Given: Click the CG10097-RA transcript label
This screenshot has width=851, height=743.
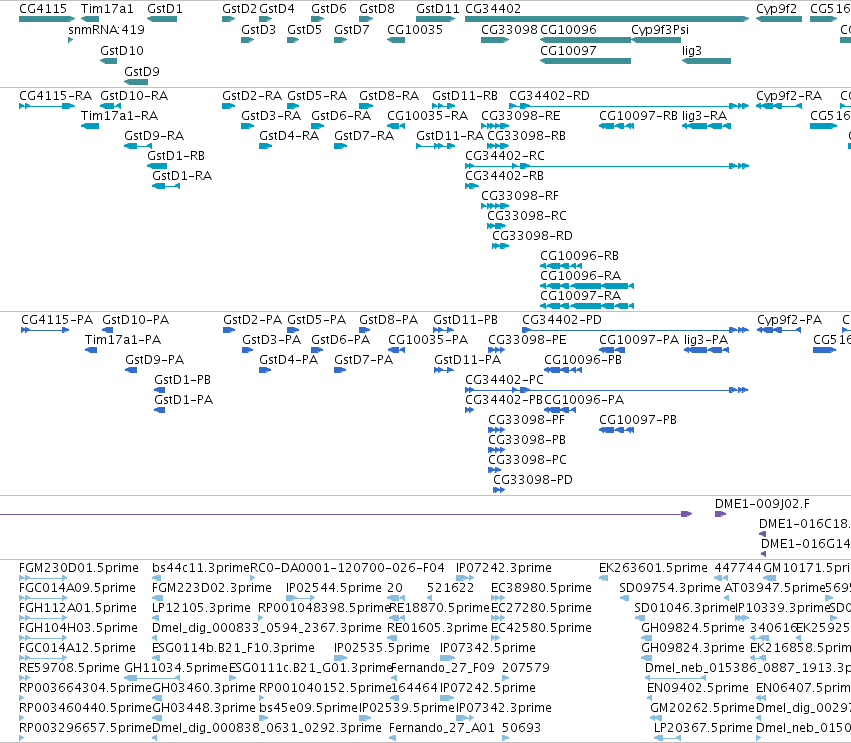Looking at the screenshot, I should pos(580,296).
